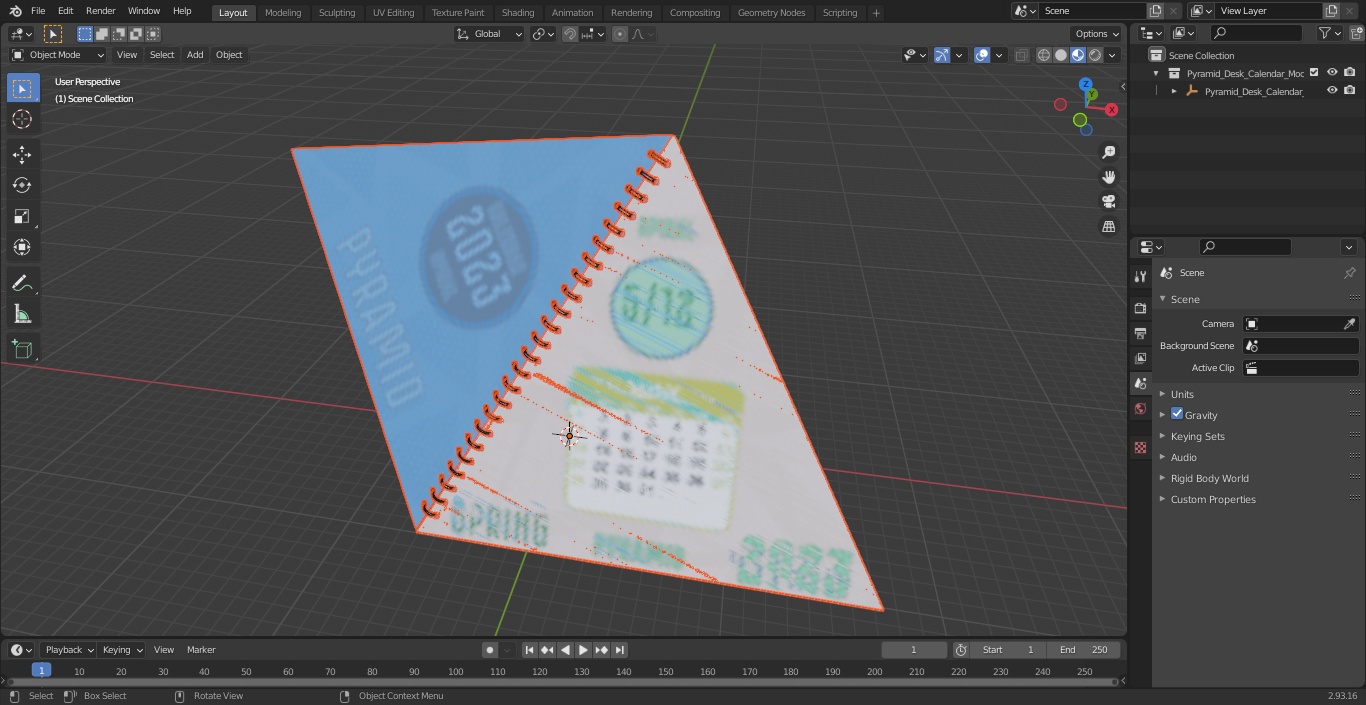1366x705 pixels.
Task: Click the viewport zoom icon
Action: [x=1108, y=152]
